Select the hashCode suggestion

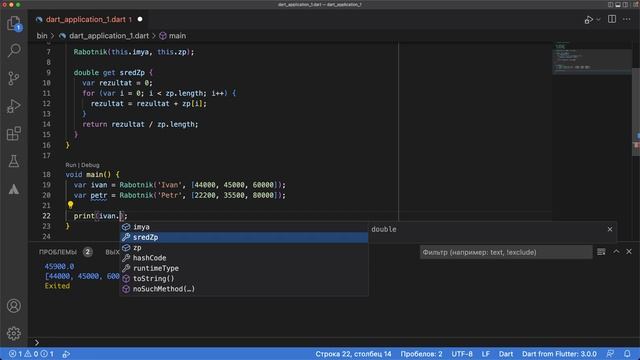pos(244,258)
